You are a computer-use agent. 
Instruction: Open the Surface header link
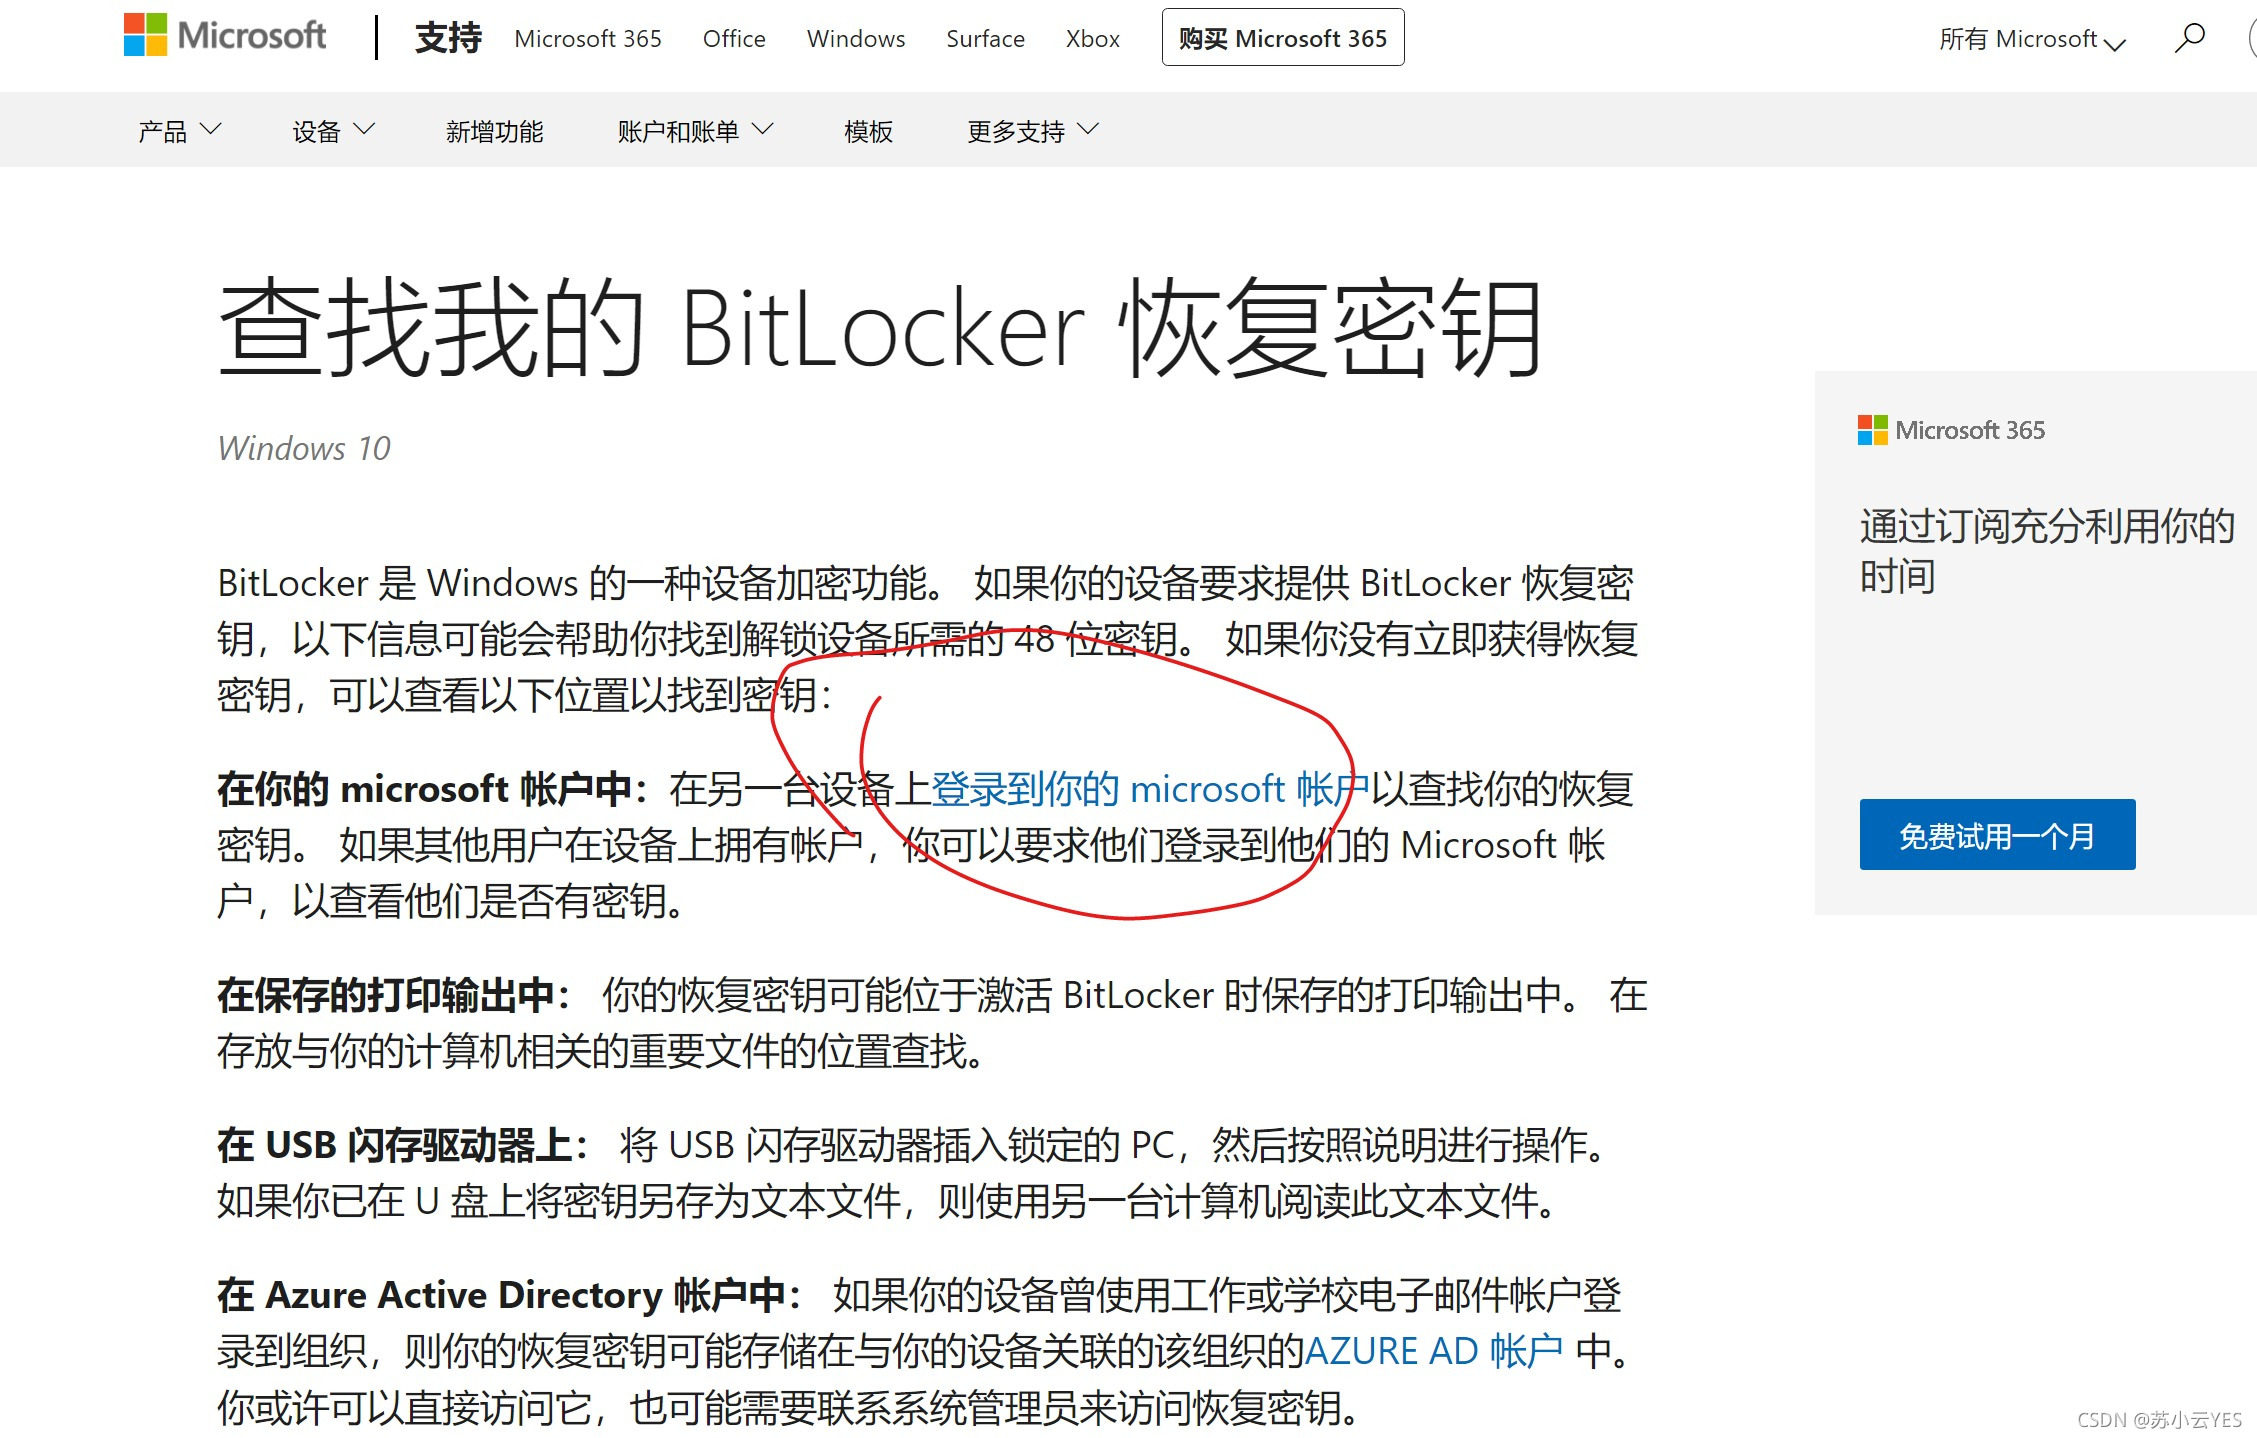[x=985, y=39]
